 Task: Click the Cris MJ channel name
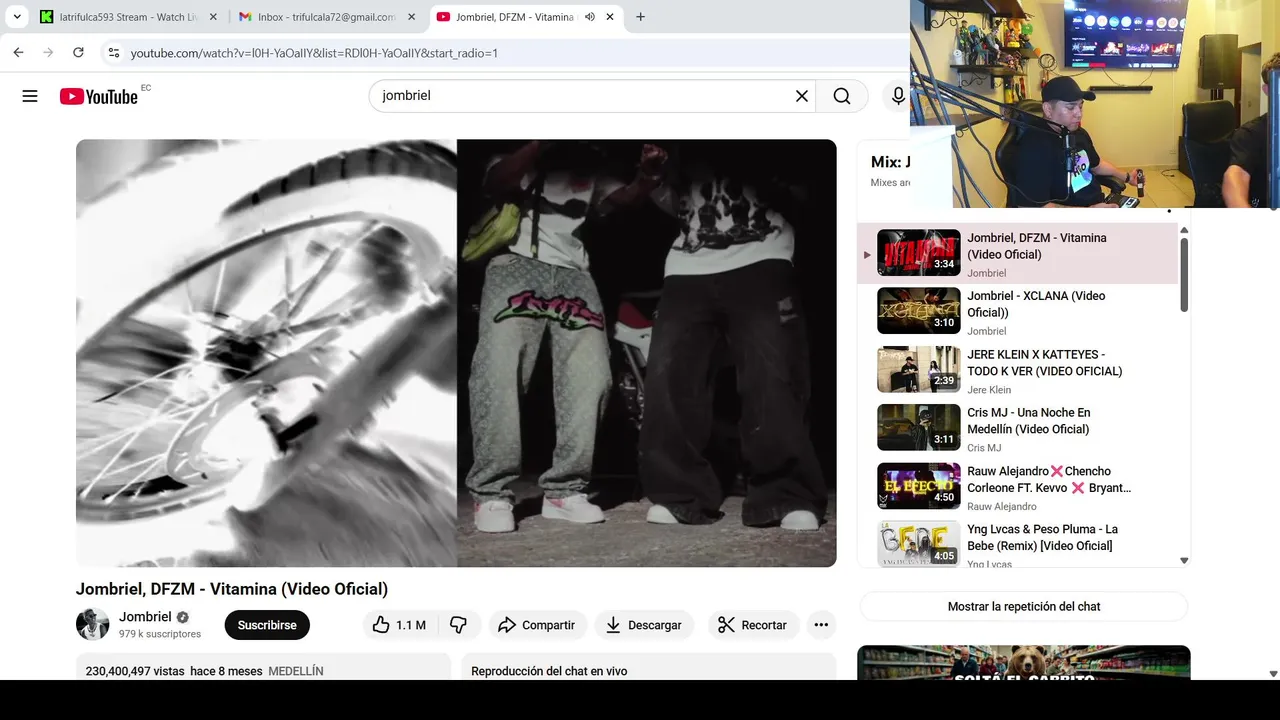click(984, 448)
